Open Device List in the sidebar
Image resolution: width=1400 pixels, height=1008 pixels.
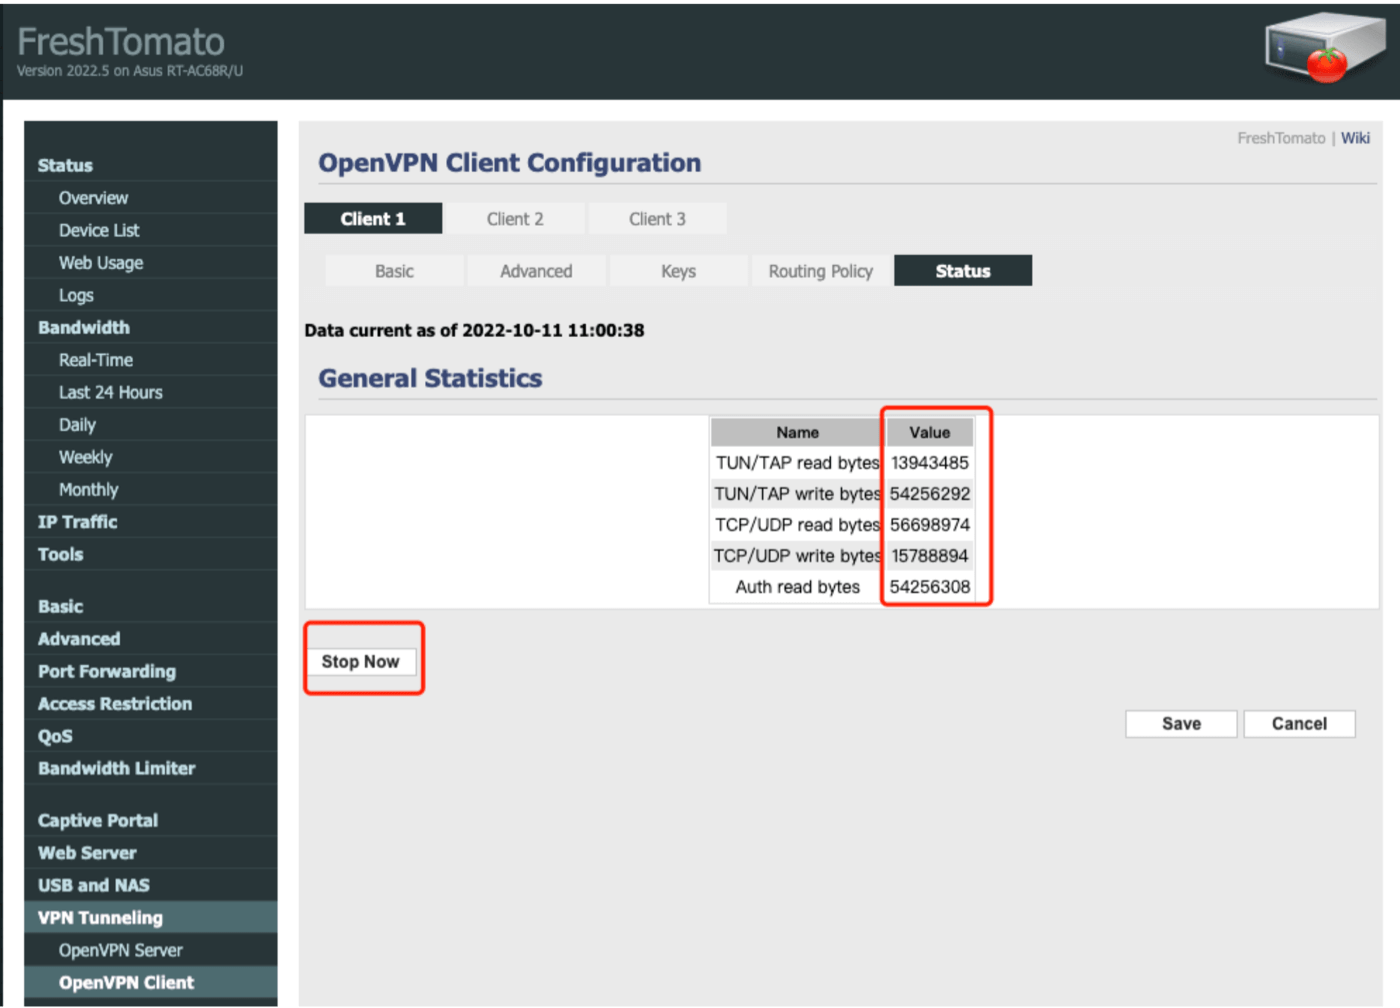[x=99, y=230]
